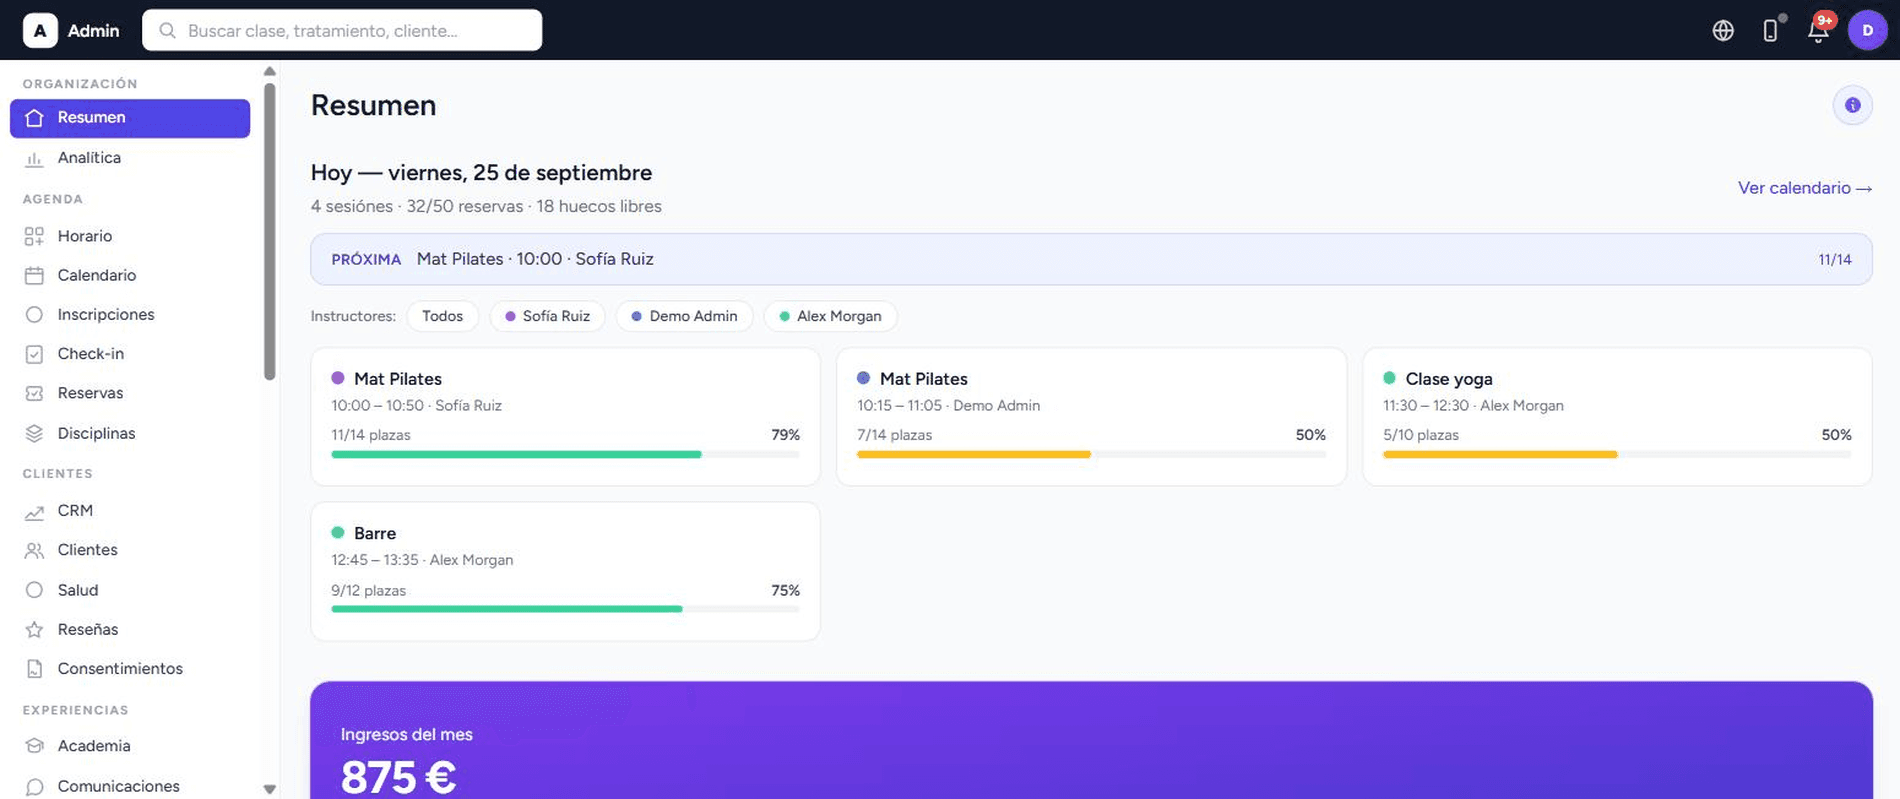The image size is (1900, 799).
Task: Open the user avatar menu labeled D
Action: click(1867, 31)
